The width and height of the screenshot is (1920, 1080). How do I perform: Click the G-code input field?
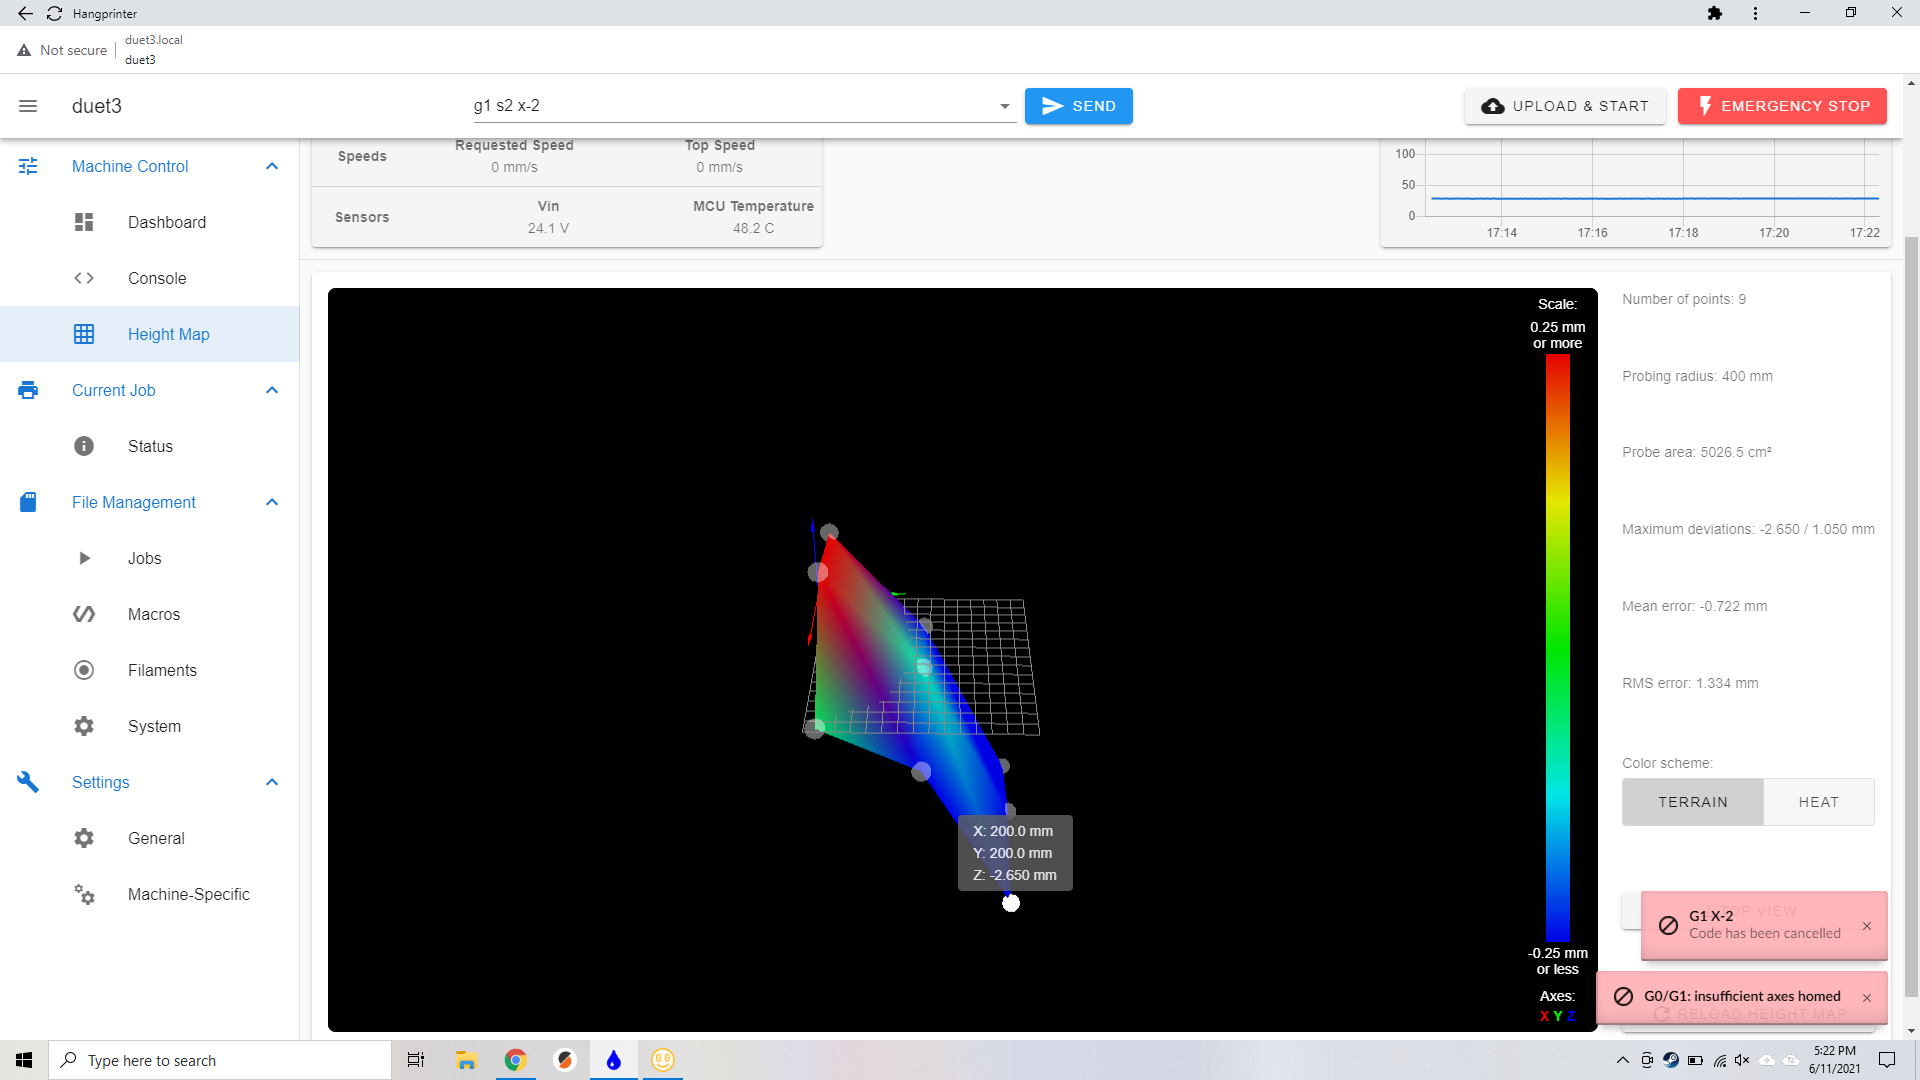(x=735, y=106)
